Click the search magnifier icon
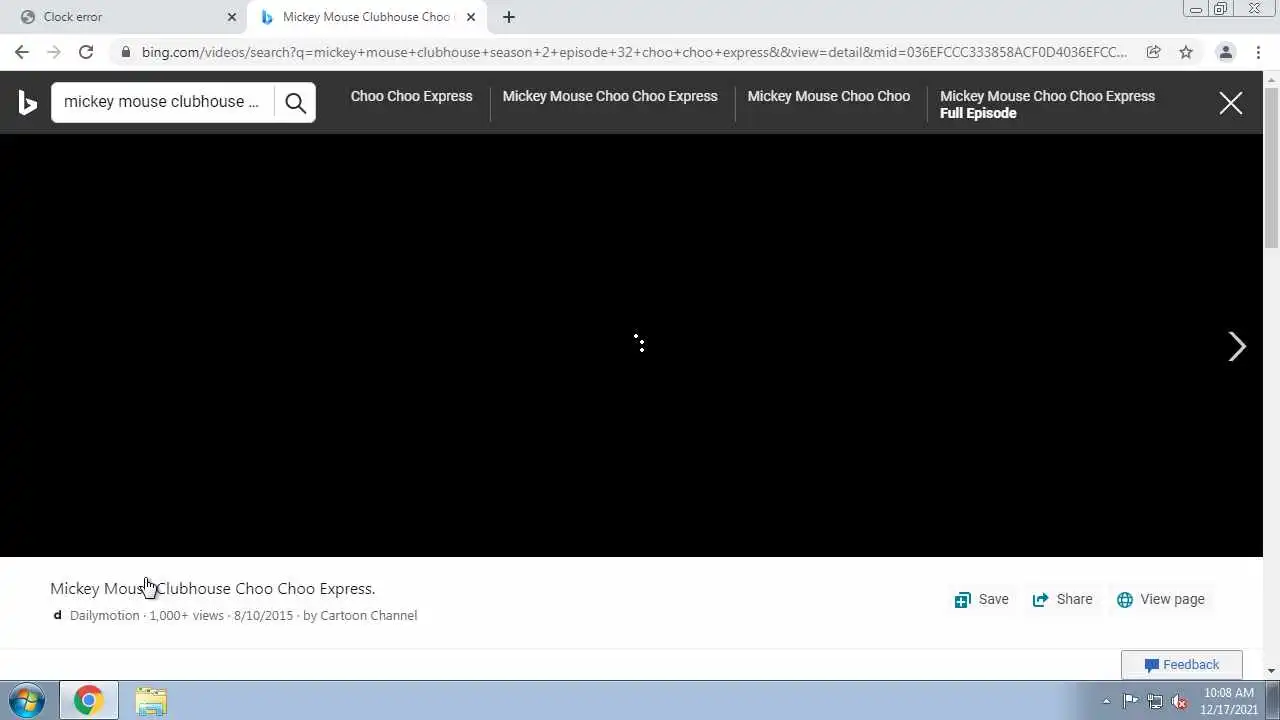1280x720 pixels. [x=295, y=102]
